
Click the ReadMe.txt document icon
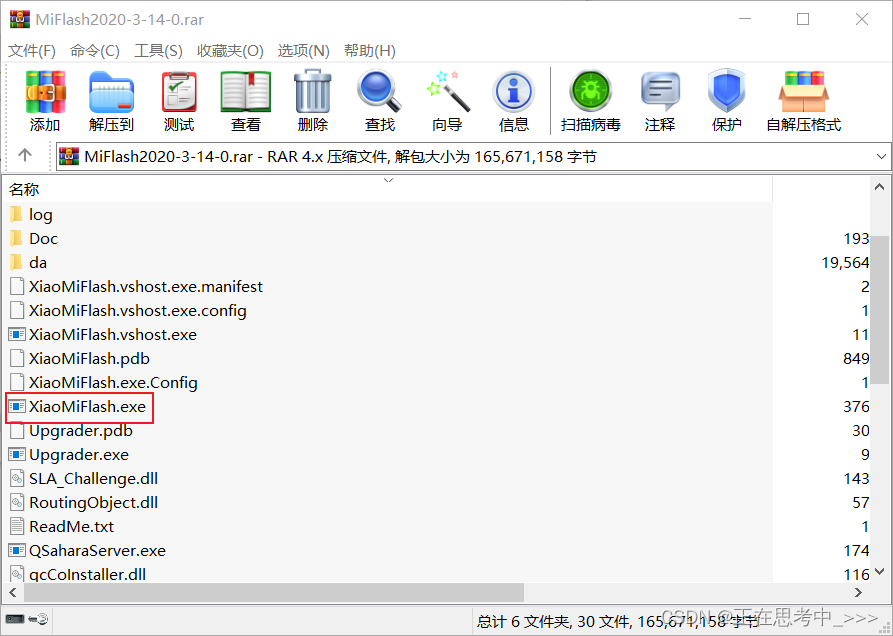pyautogui.click(x=17, y=526)
